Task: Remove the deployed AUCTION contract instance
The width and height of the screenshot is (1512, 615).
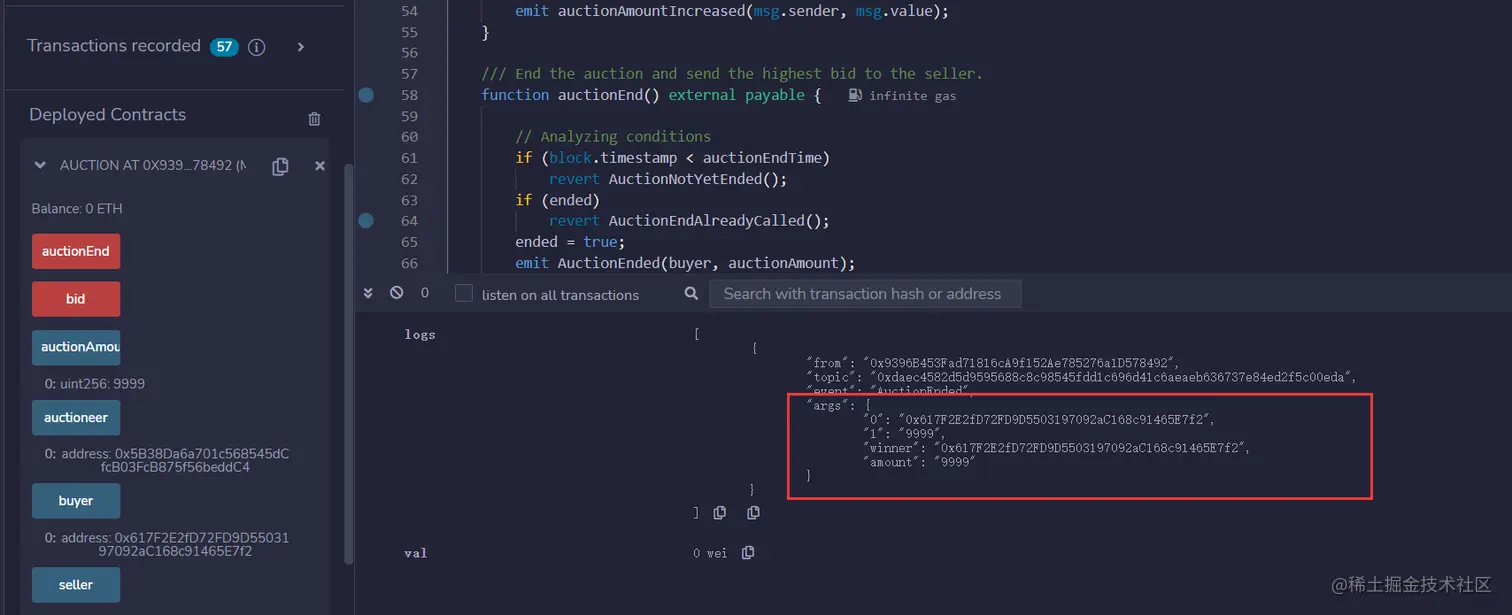Action: (x=320, y=166)
